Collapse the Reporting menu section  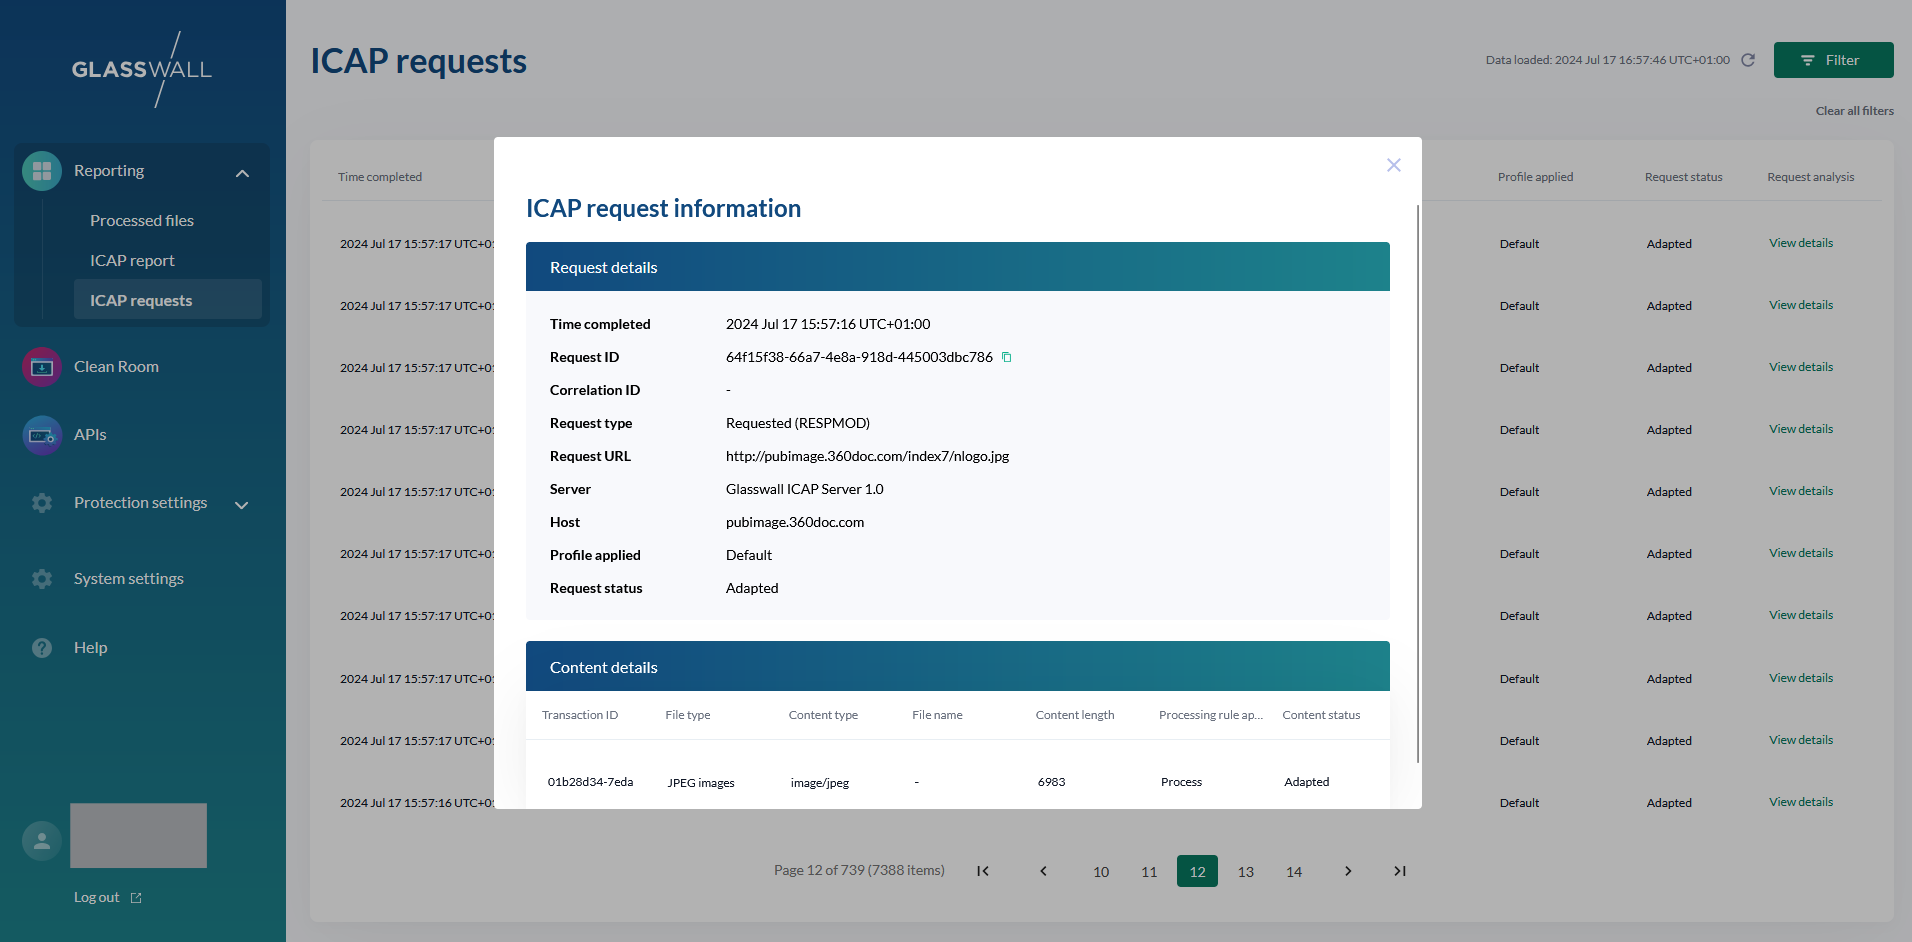[x=242, y=173]
